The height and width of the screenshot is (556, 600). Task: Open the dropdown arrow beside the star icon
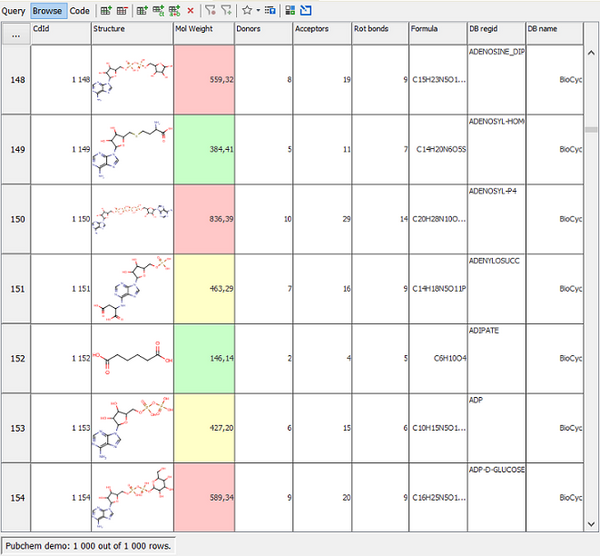coord(257,10)
